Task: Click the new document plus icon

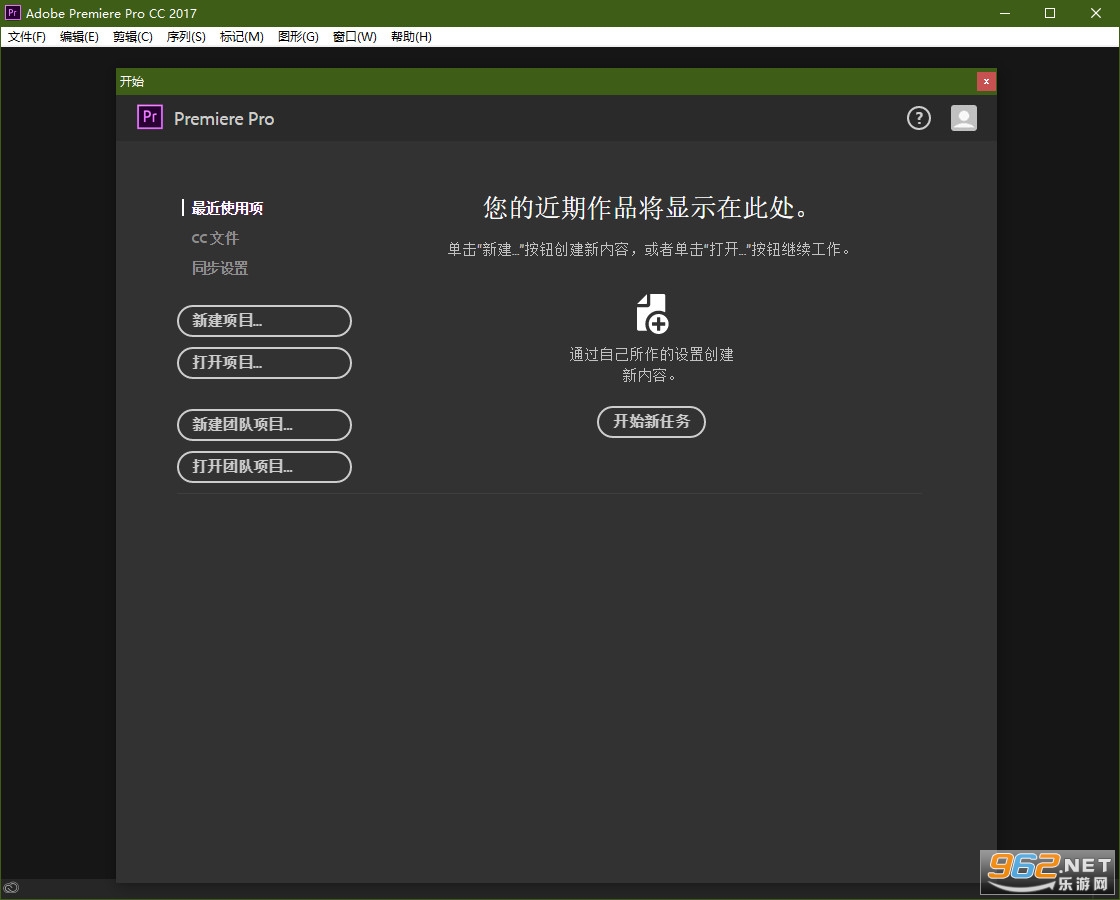Action: [x=652, y=314]
